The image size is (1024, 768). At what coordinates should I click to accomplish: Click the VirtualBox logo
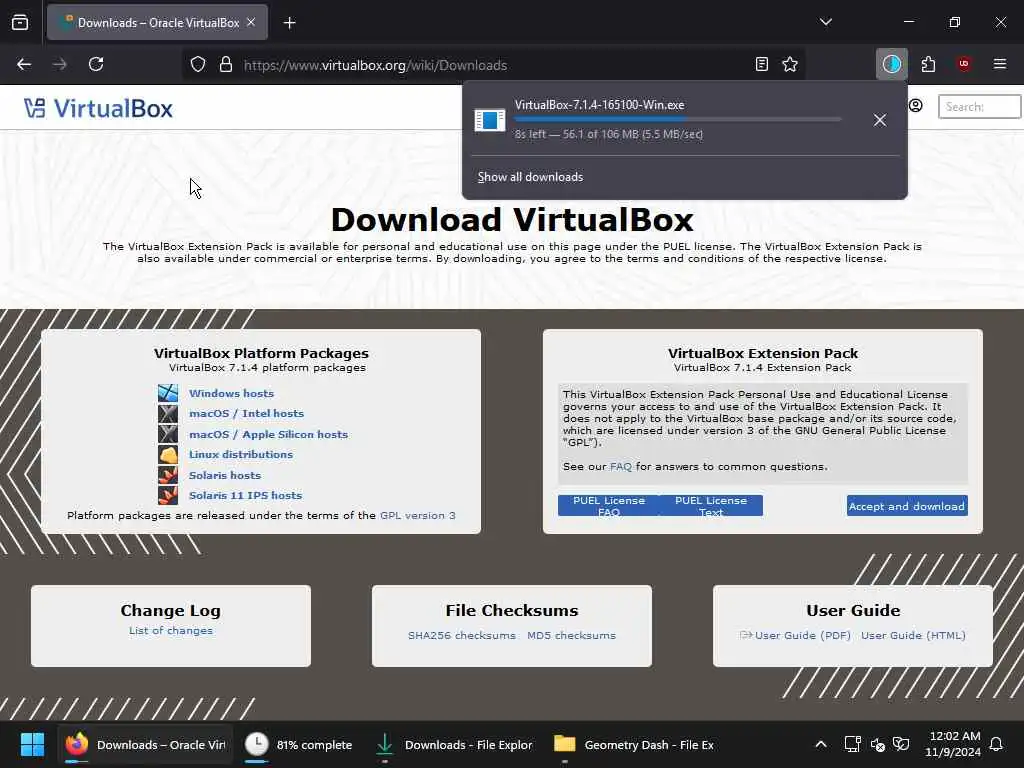point(99,108)
